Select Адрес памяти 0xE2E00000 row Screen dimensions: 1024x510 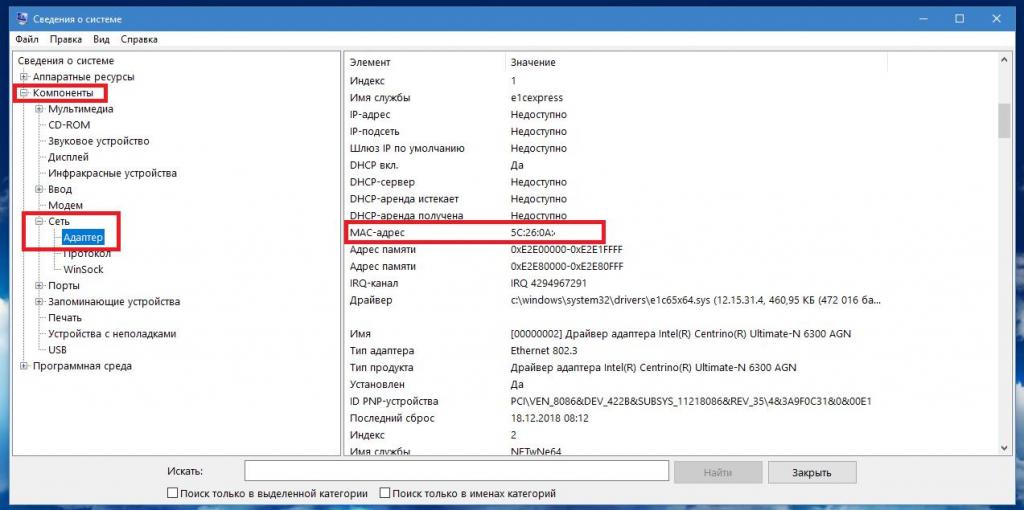[x=614, y=249]
